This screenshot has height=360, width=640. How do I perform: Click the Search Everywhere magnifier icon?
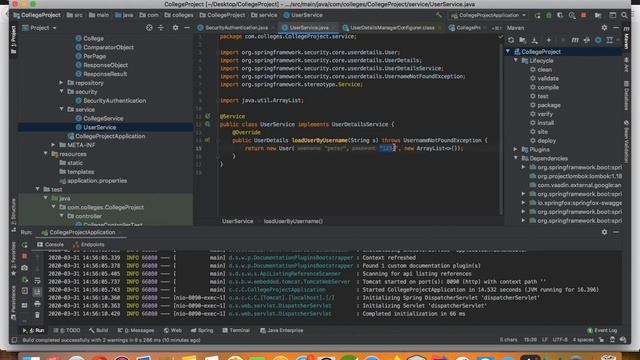[x=624, y=15]
